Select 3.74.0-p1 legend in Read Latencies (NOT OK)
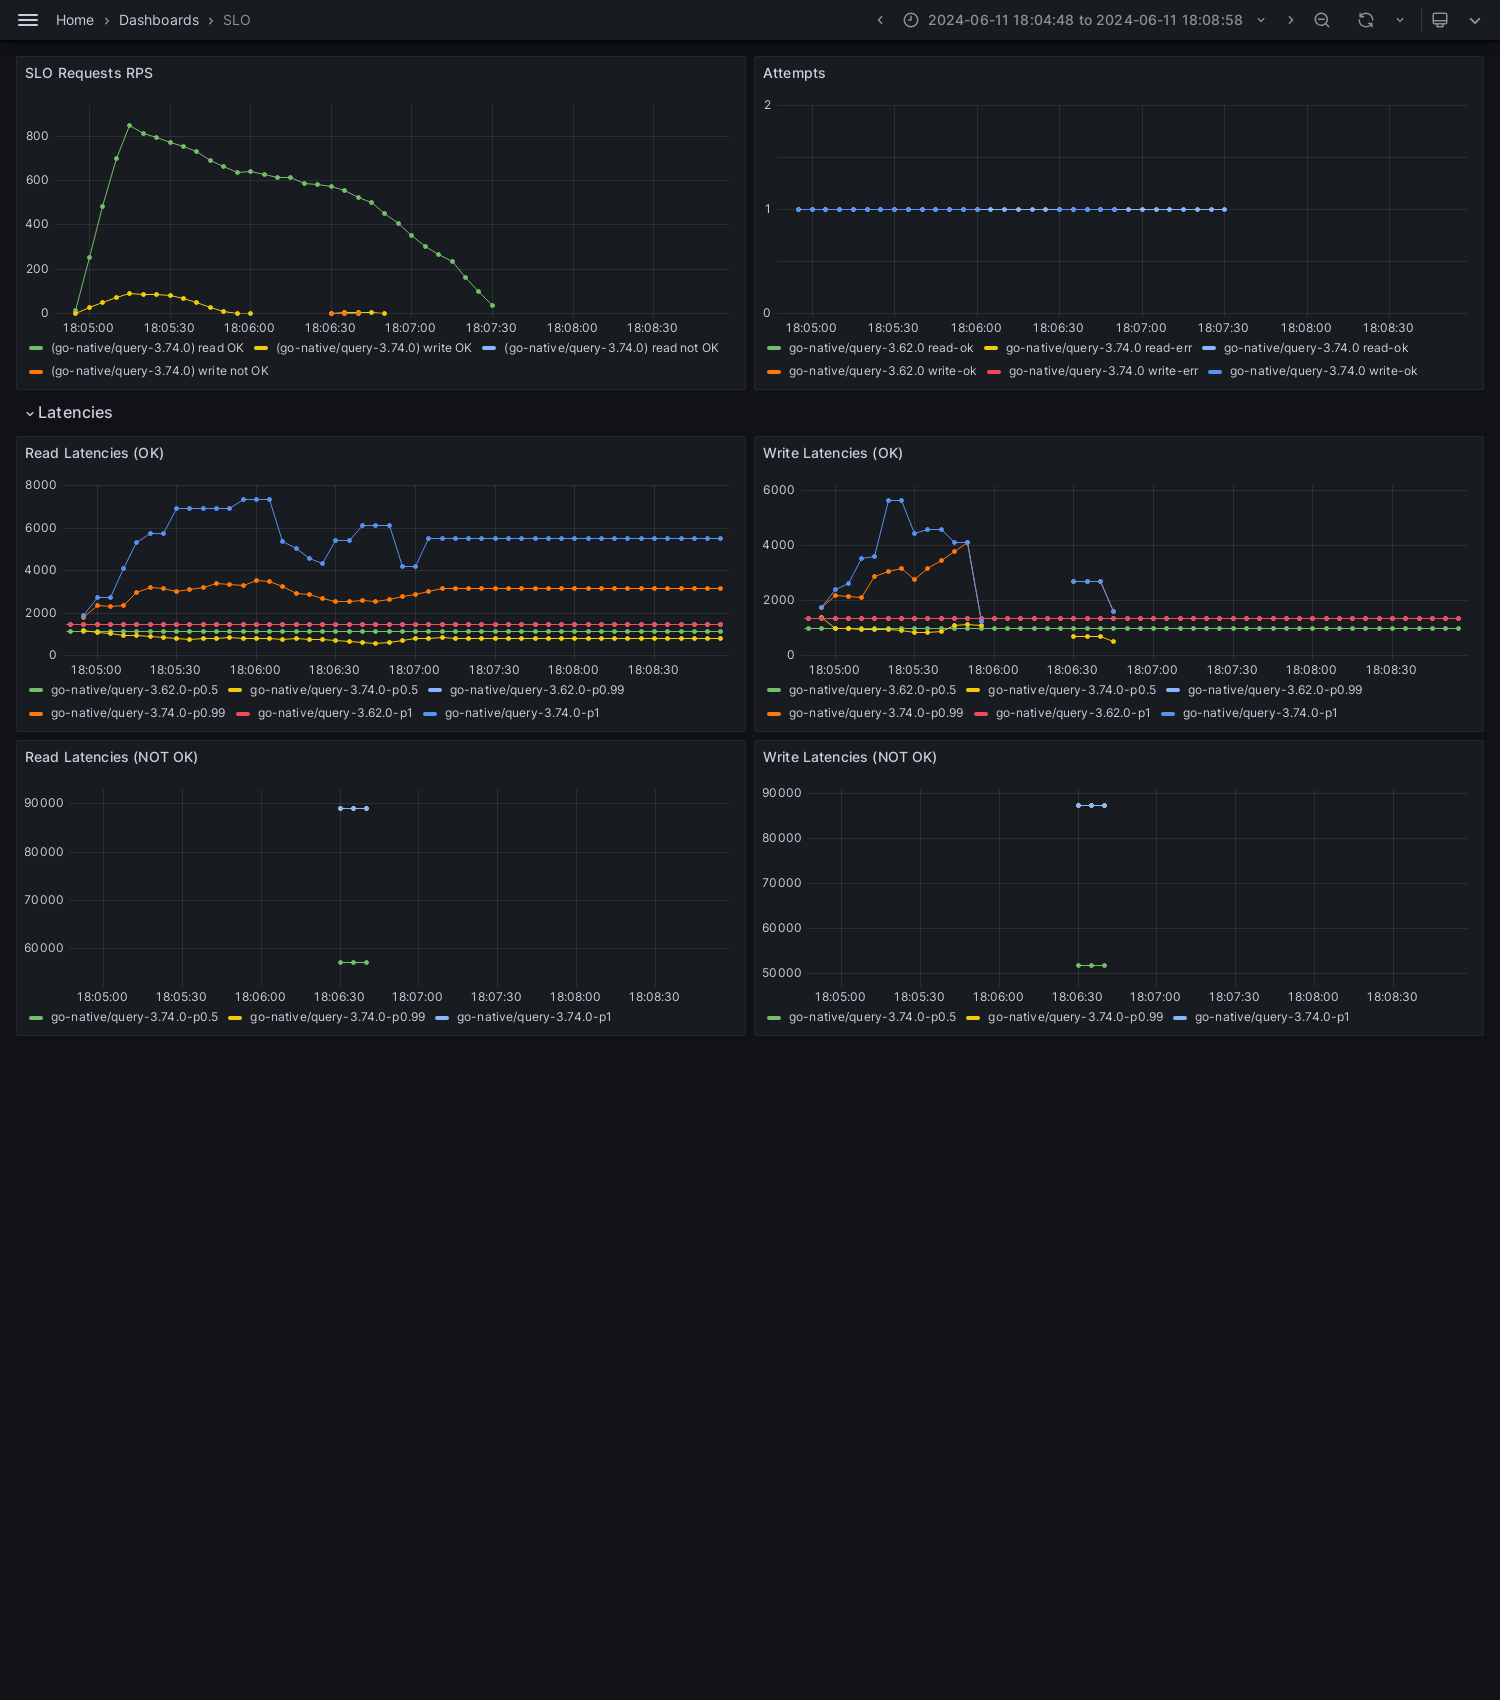 [534, 1017]
